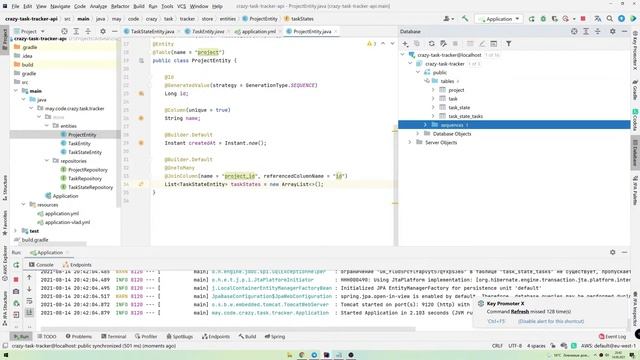
Task: Open the Application run configuration dropdown
Action: point(499,19)
